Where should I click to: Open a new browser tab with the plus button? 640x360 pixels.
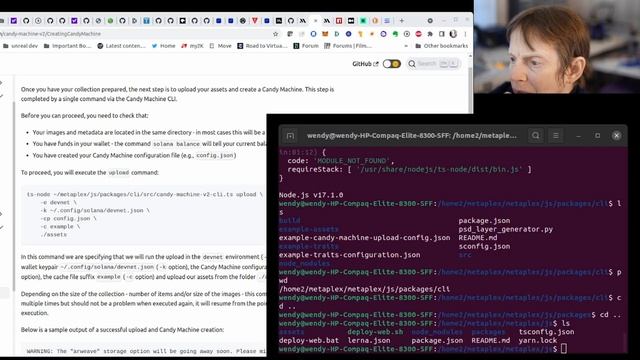point(402,20)
